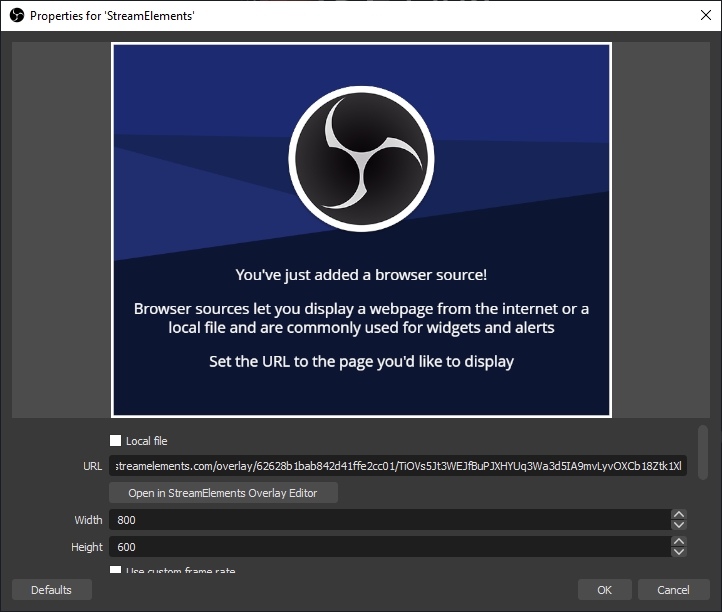
Task: Enable the Local file checkbox
Action: (116, 441)
